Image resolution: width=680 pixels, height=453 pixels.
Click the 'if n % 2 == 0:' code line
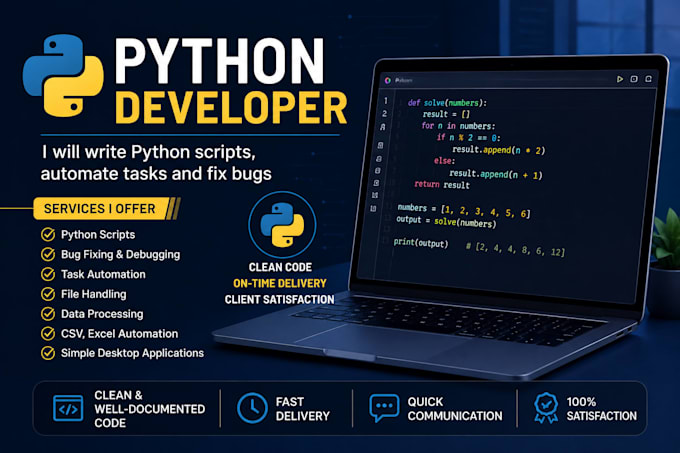tap(468, 137)
